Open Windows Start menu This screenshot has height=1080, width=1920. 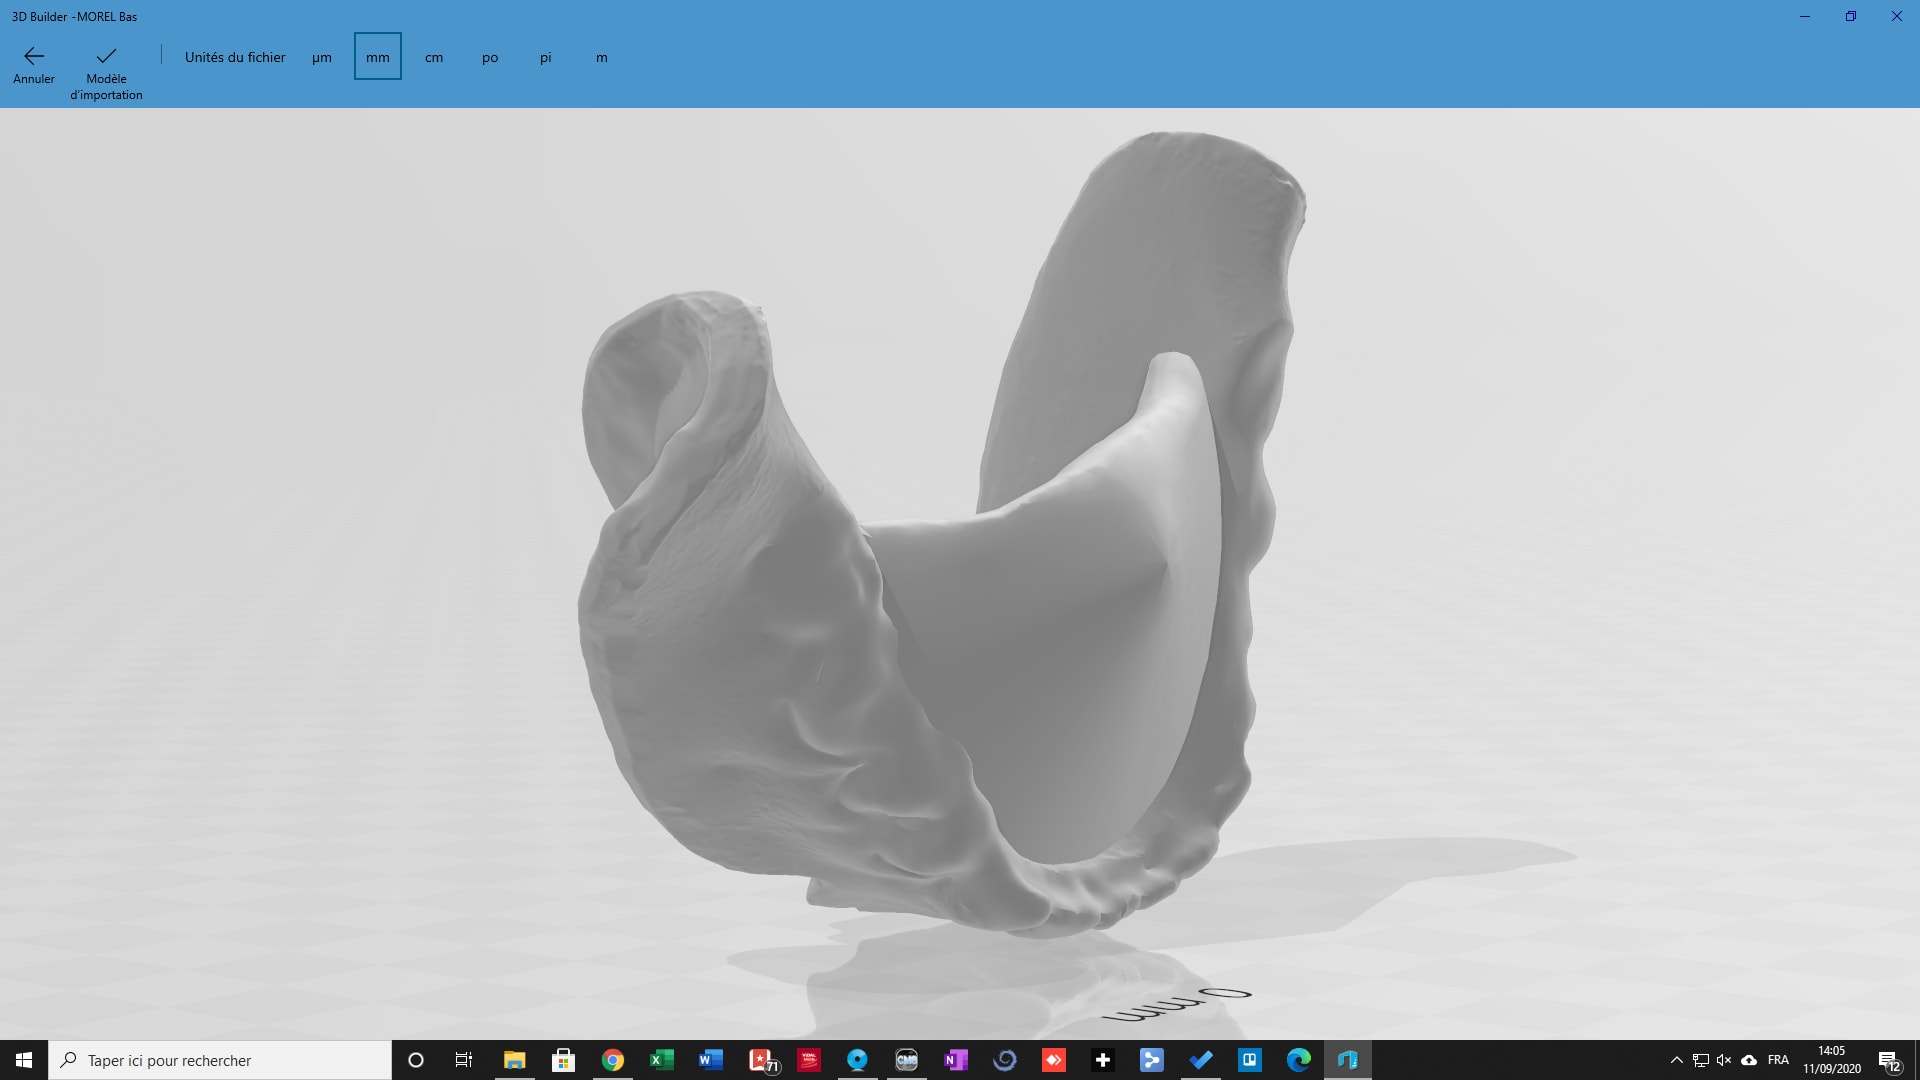click(x=24, y=1060)
